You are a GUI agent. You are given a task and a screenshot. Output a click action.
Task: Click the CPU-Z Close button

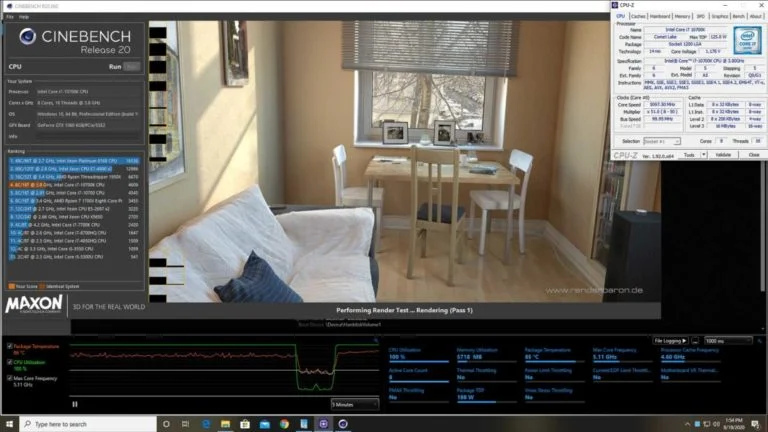point(753,155)
